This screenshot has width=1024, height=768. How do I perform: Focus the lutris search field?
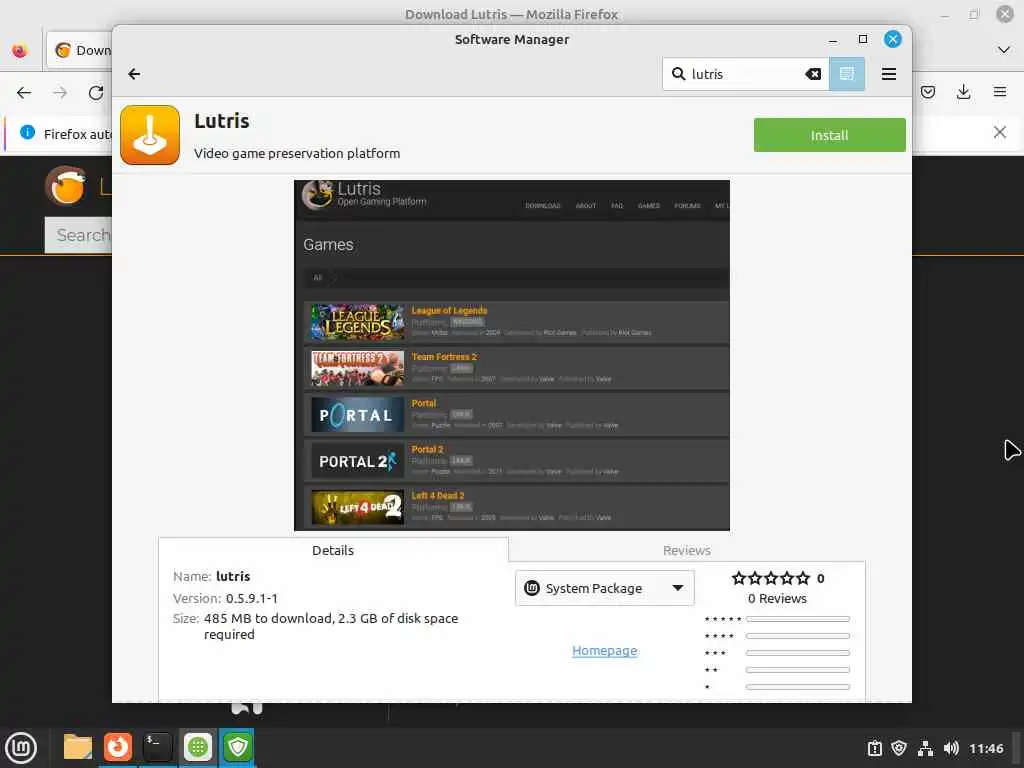click(745, 74)
